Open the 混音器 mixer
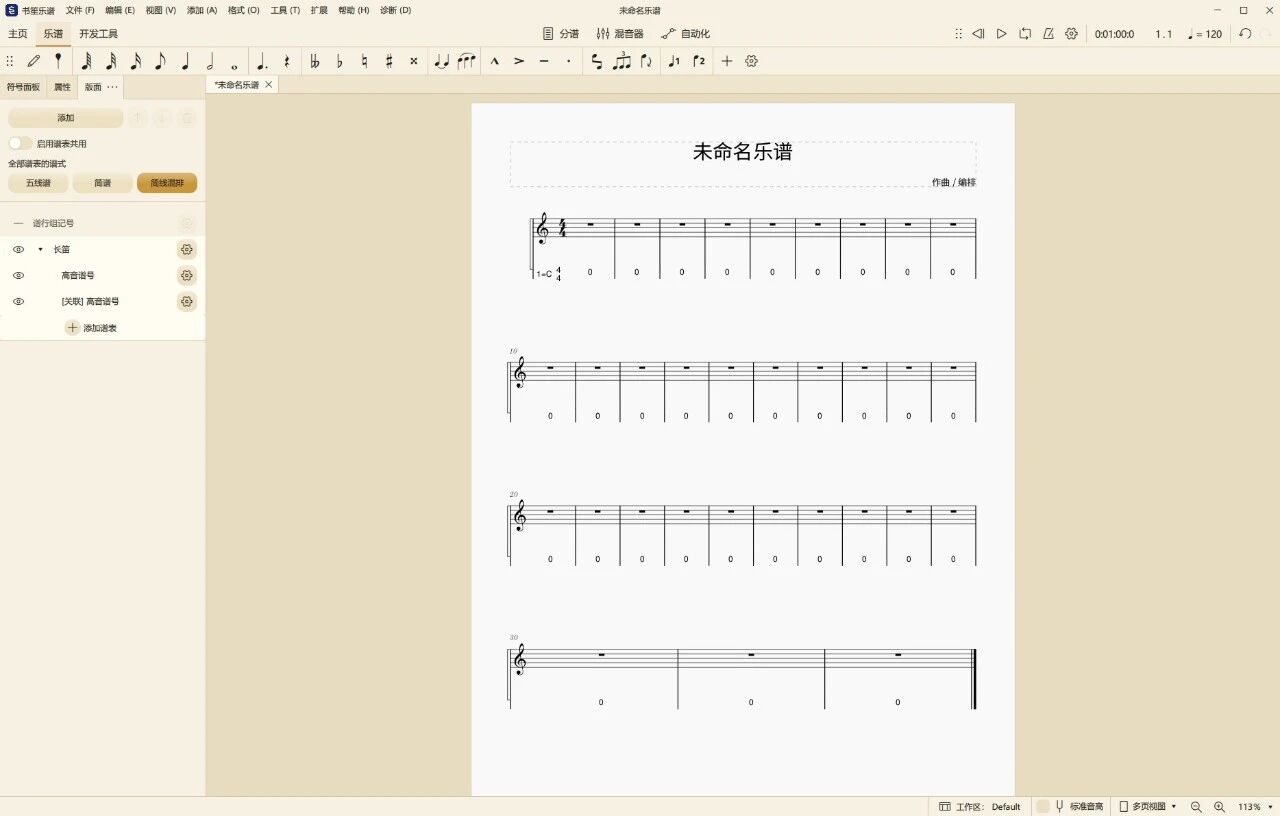The width and height of the screenshot is (1280, 816). pos(620,34)
